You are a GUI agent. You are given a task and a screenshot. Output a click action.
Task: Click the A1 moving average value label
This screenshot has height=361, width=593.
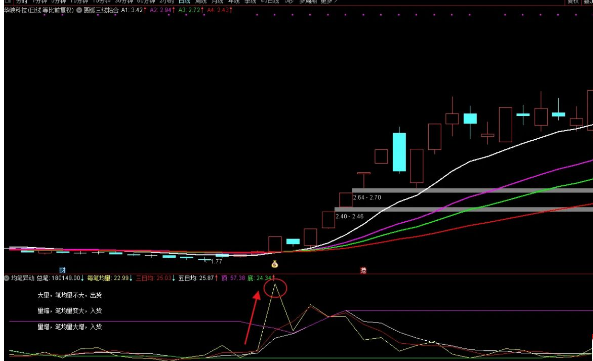tap(133, 10)
